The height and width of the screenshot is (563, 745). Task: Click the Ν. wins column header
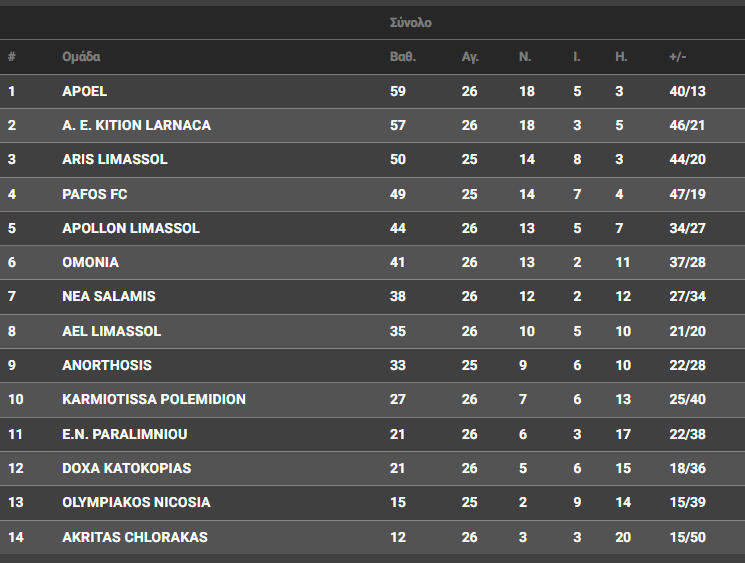point(525,57)
